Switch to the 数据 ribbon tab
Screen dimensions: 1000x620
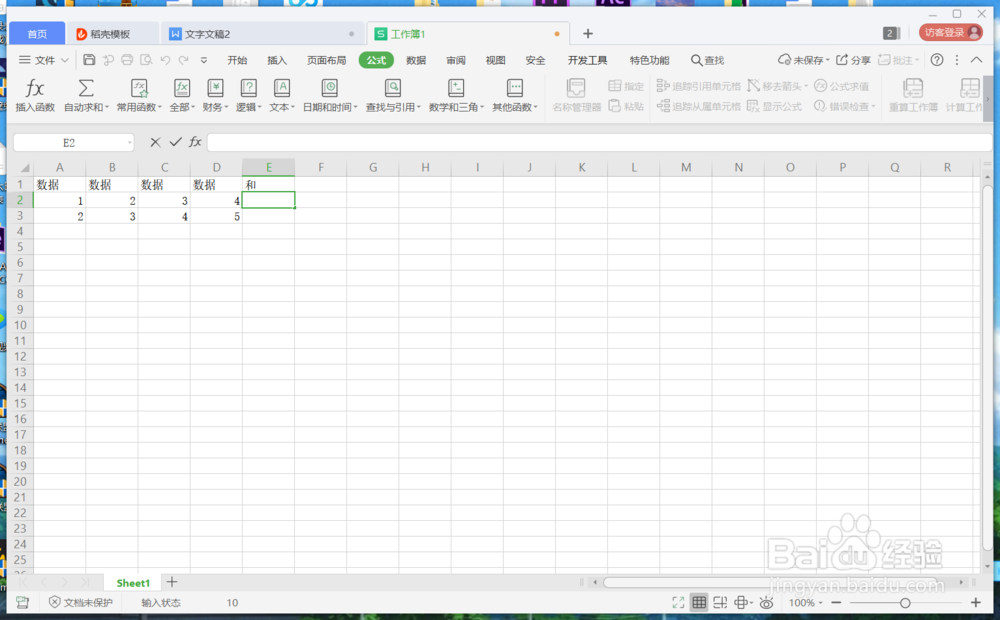(x=416, y=60)
